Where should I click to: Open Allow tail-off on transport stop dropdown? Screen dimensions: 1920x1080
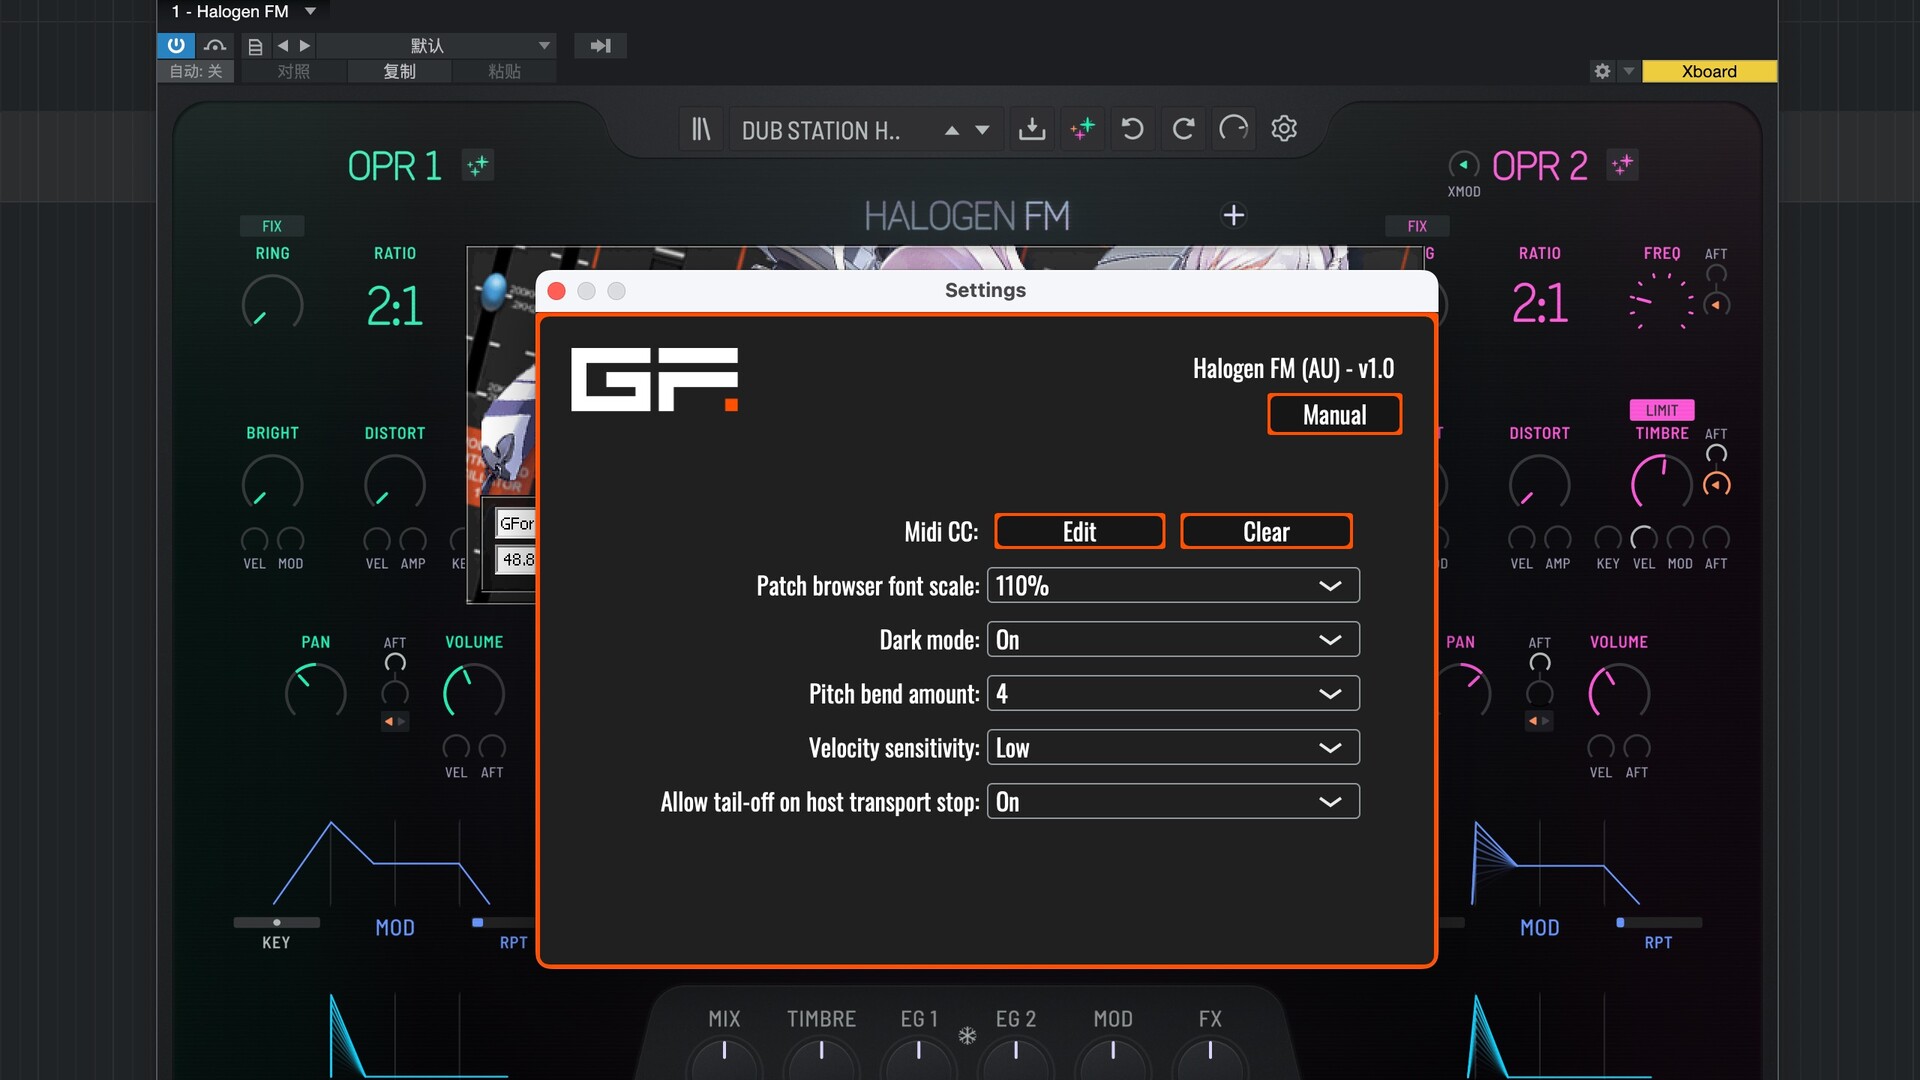tap(1173, 801)
